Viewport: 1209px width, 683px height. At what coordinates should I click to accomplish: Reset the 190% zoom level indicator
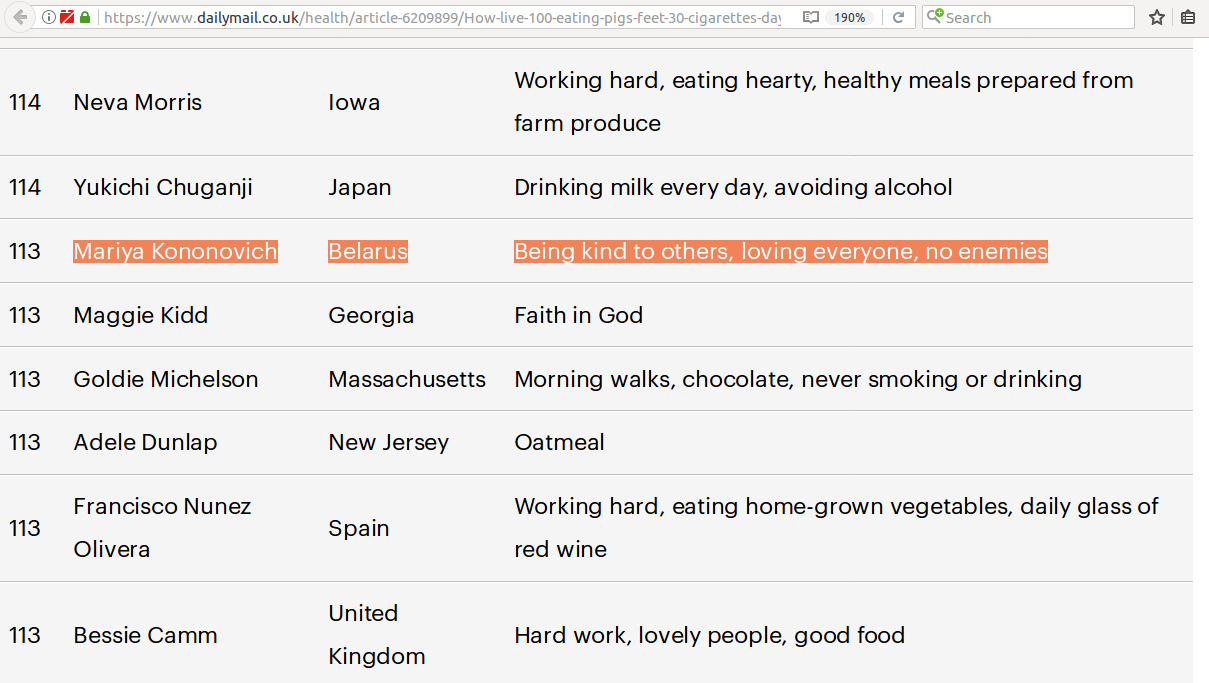point(849,17)
